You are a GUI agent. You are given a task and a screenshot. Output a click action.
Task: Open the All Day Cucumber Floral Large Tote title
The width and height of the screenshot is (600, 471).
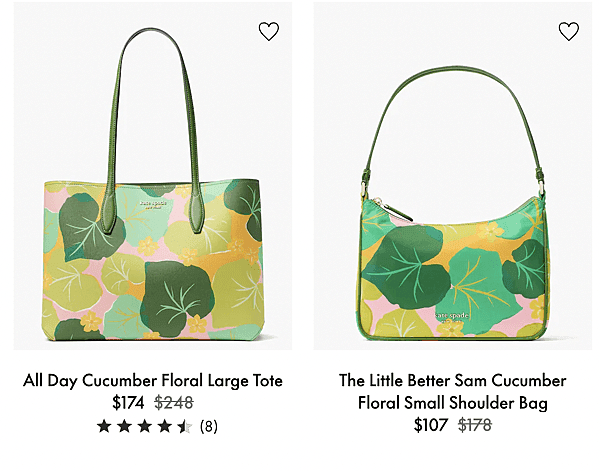tap(153, 380)
